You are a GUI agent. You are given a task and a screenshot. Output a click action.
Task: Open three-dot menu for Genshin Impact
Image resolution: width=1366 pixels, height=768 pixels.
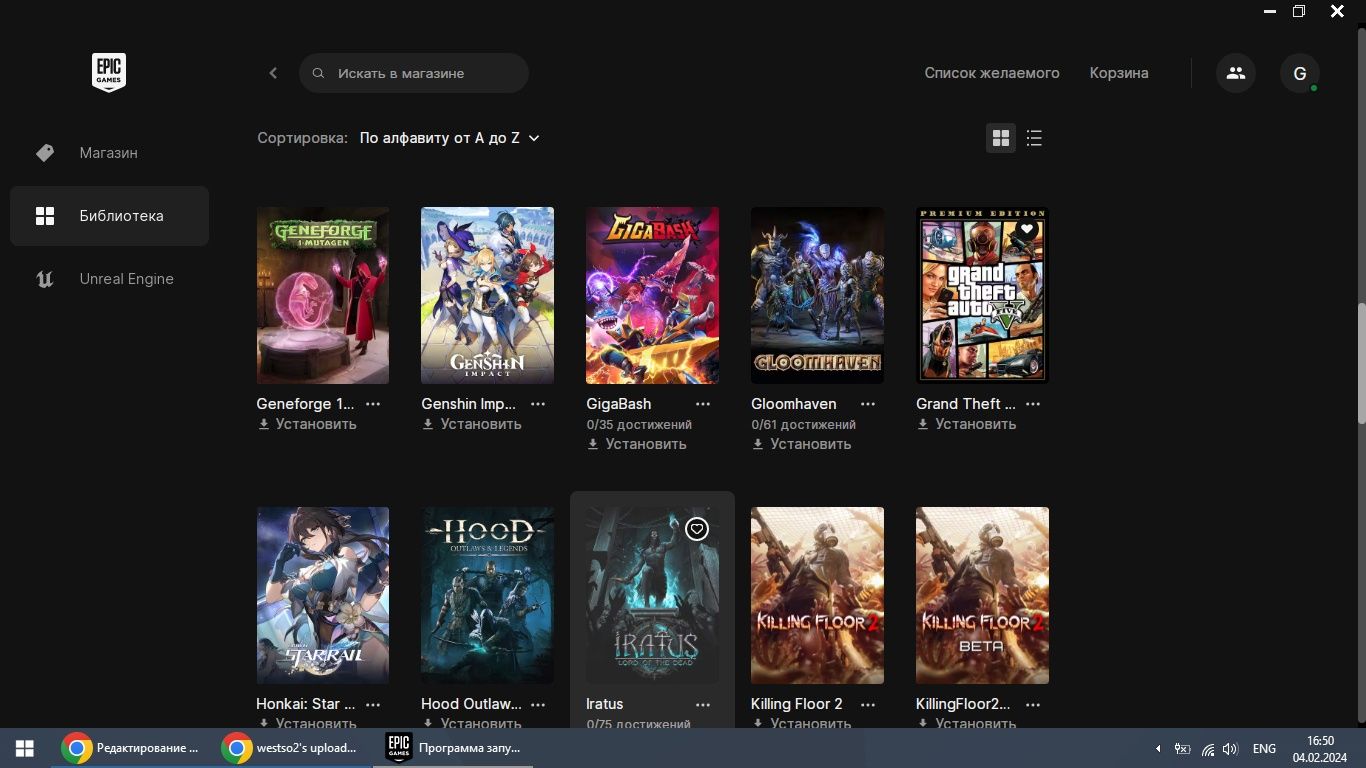pyautogui.click(x=538, y=404)
